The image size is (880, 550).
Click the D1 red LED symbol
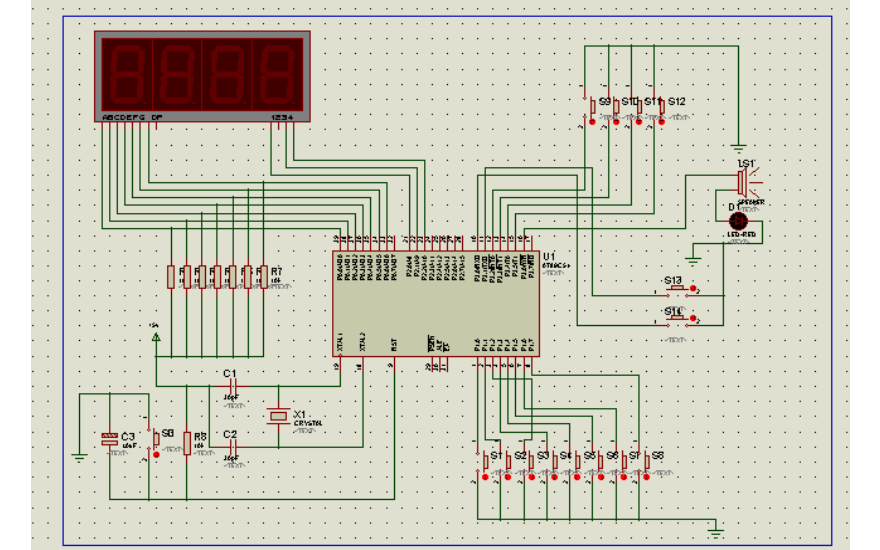(x=739, y=221)
